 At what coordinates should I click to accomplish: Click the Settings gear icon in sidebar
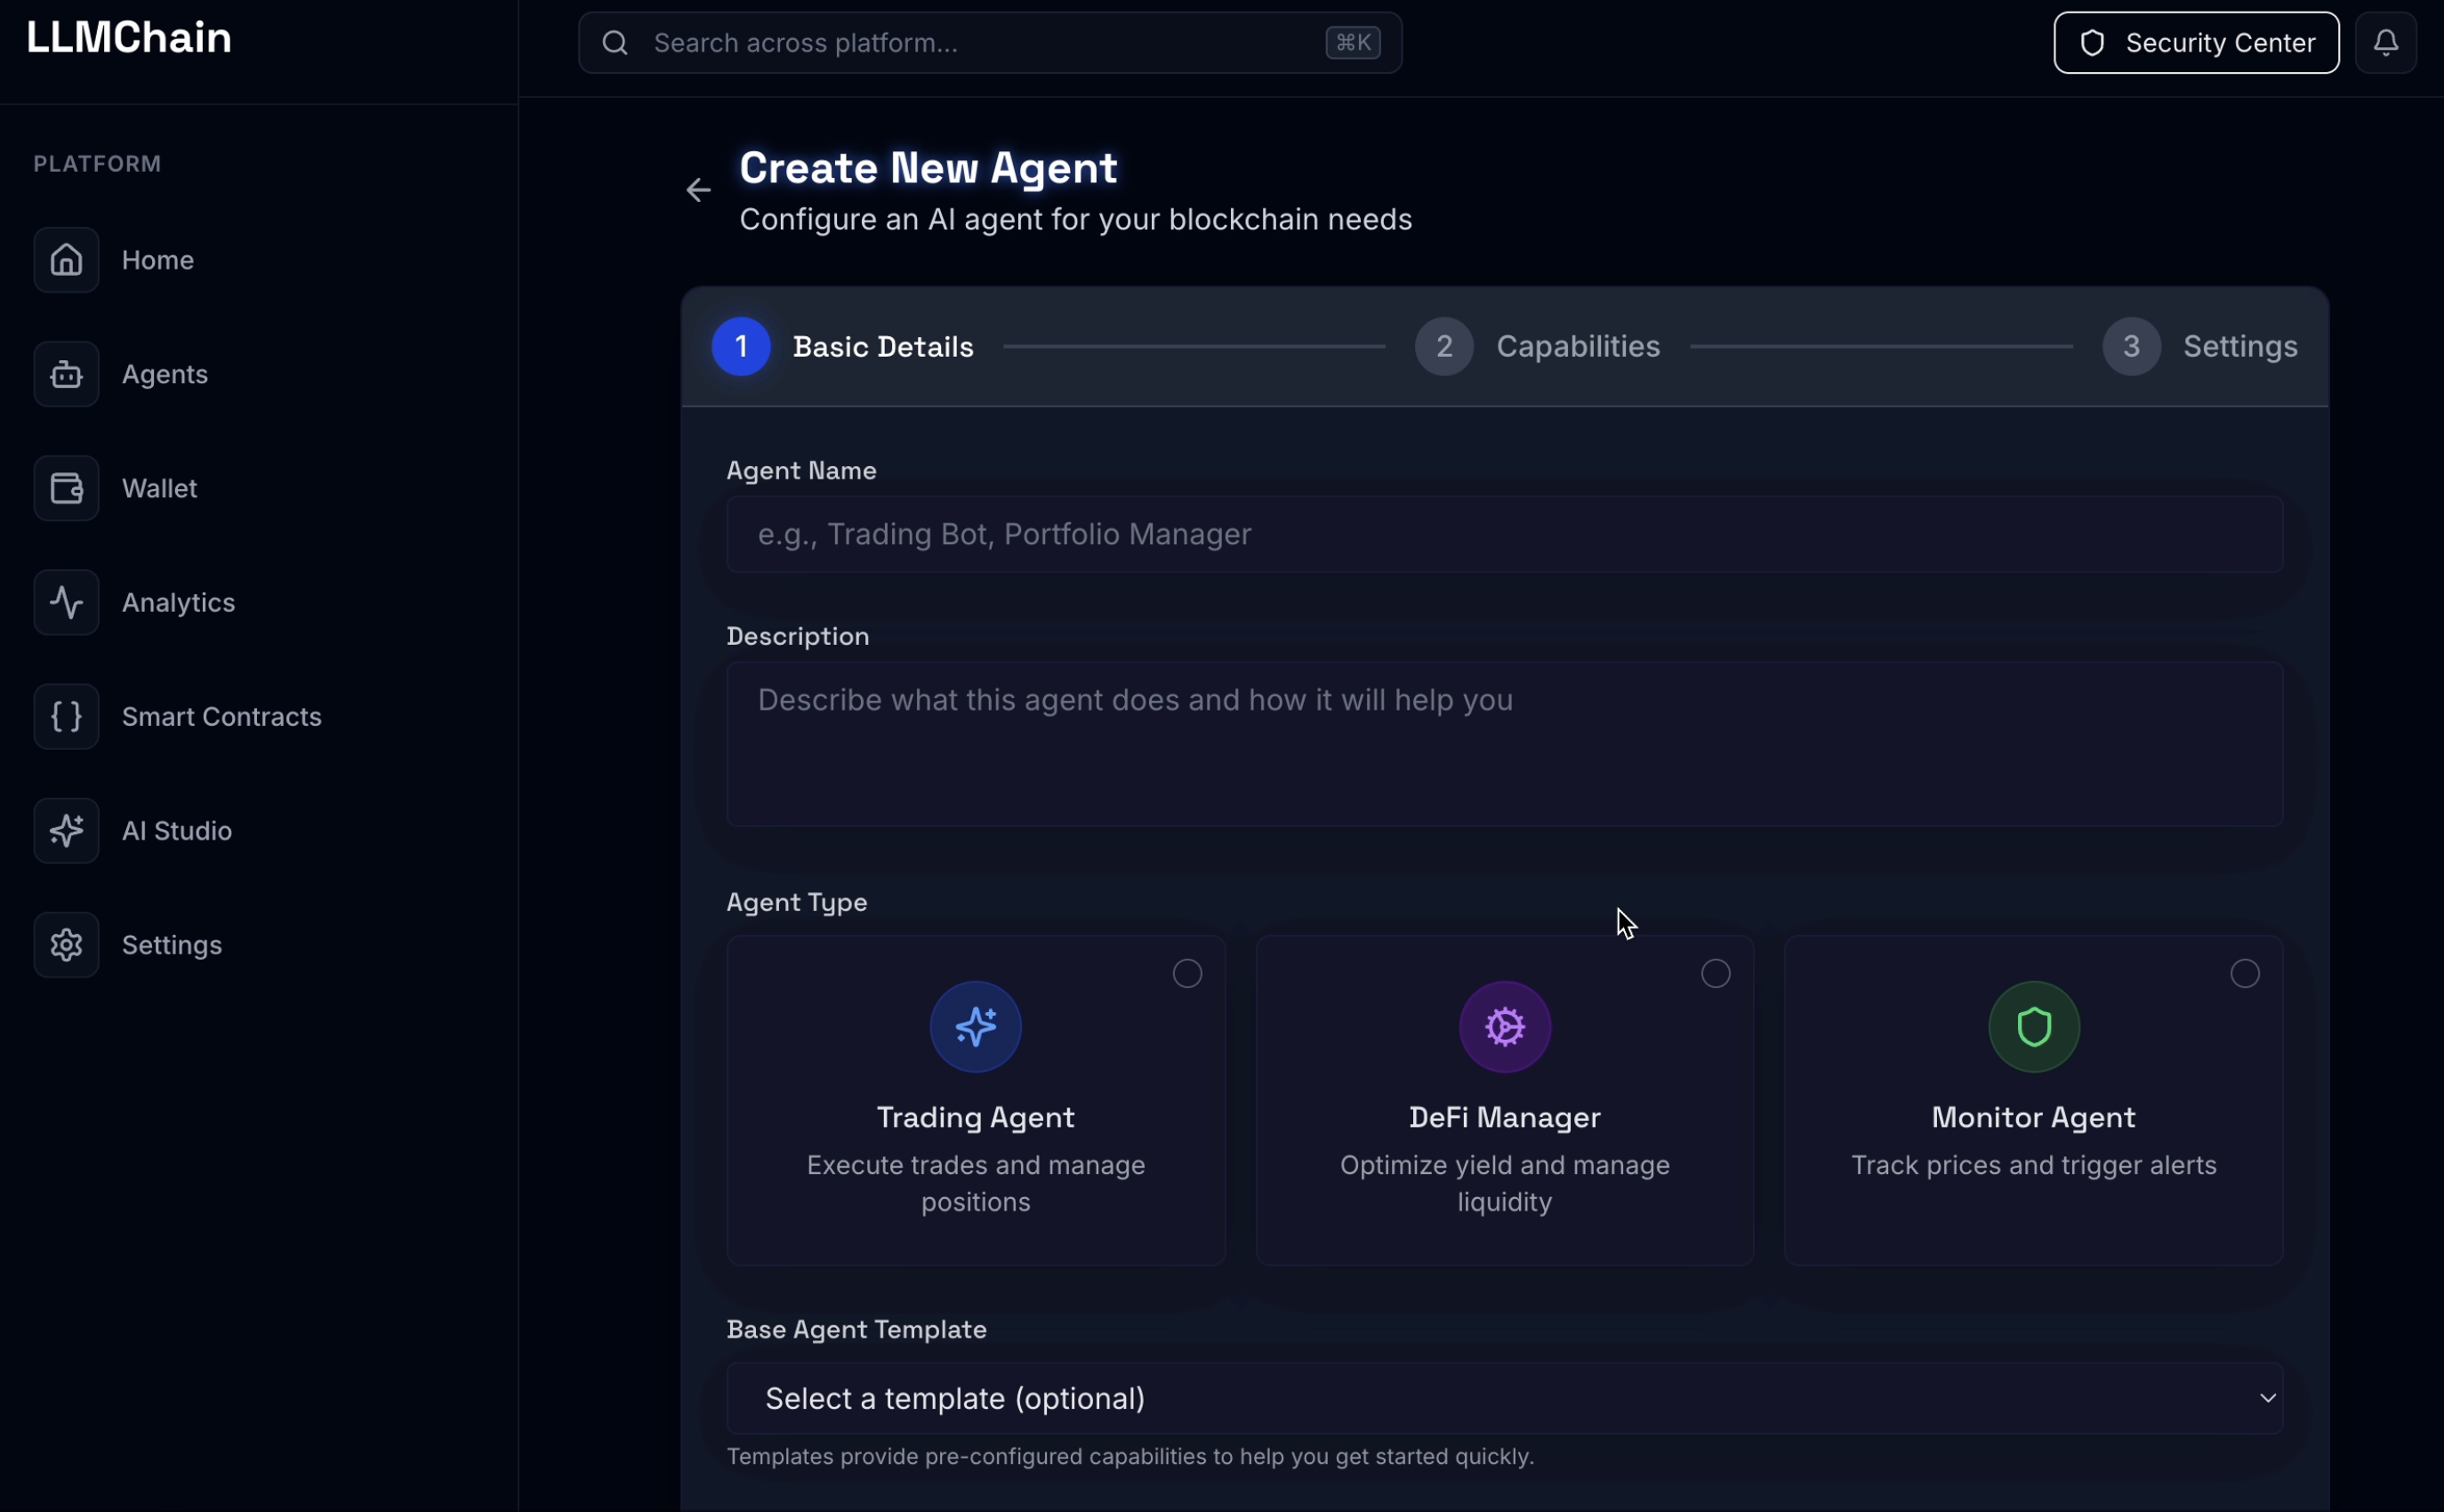pyautogui.click(x=66, y=944)
